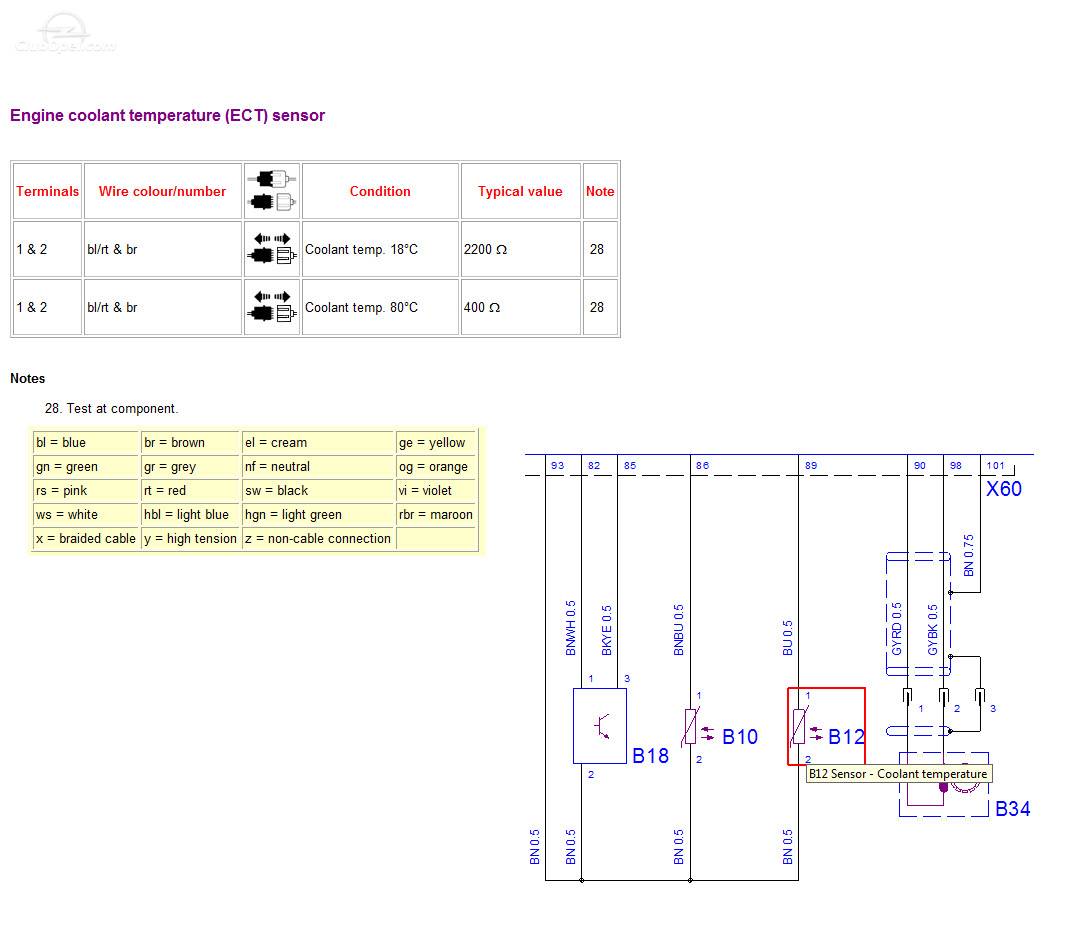Viewport: 1079px width, 941px height.
Task: Click the 'rbr = maroon' legend cell
Action: click(436, 515)
